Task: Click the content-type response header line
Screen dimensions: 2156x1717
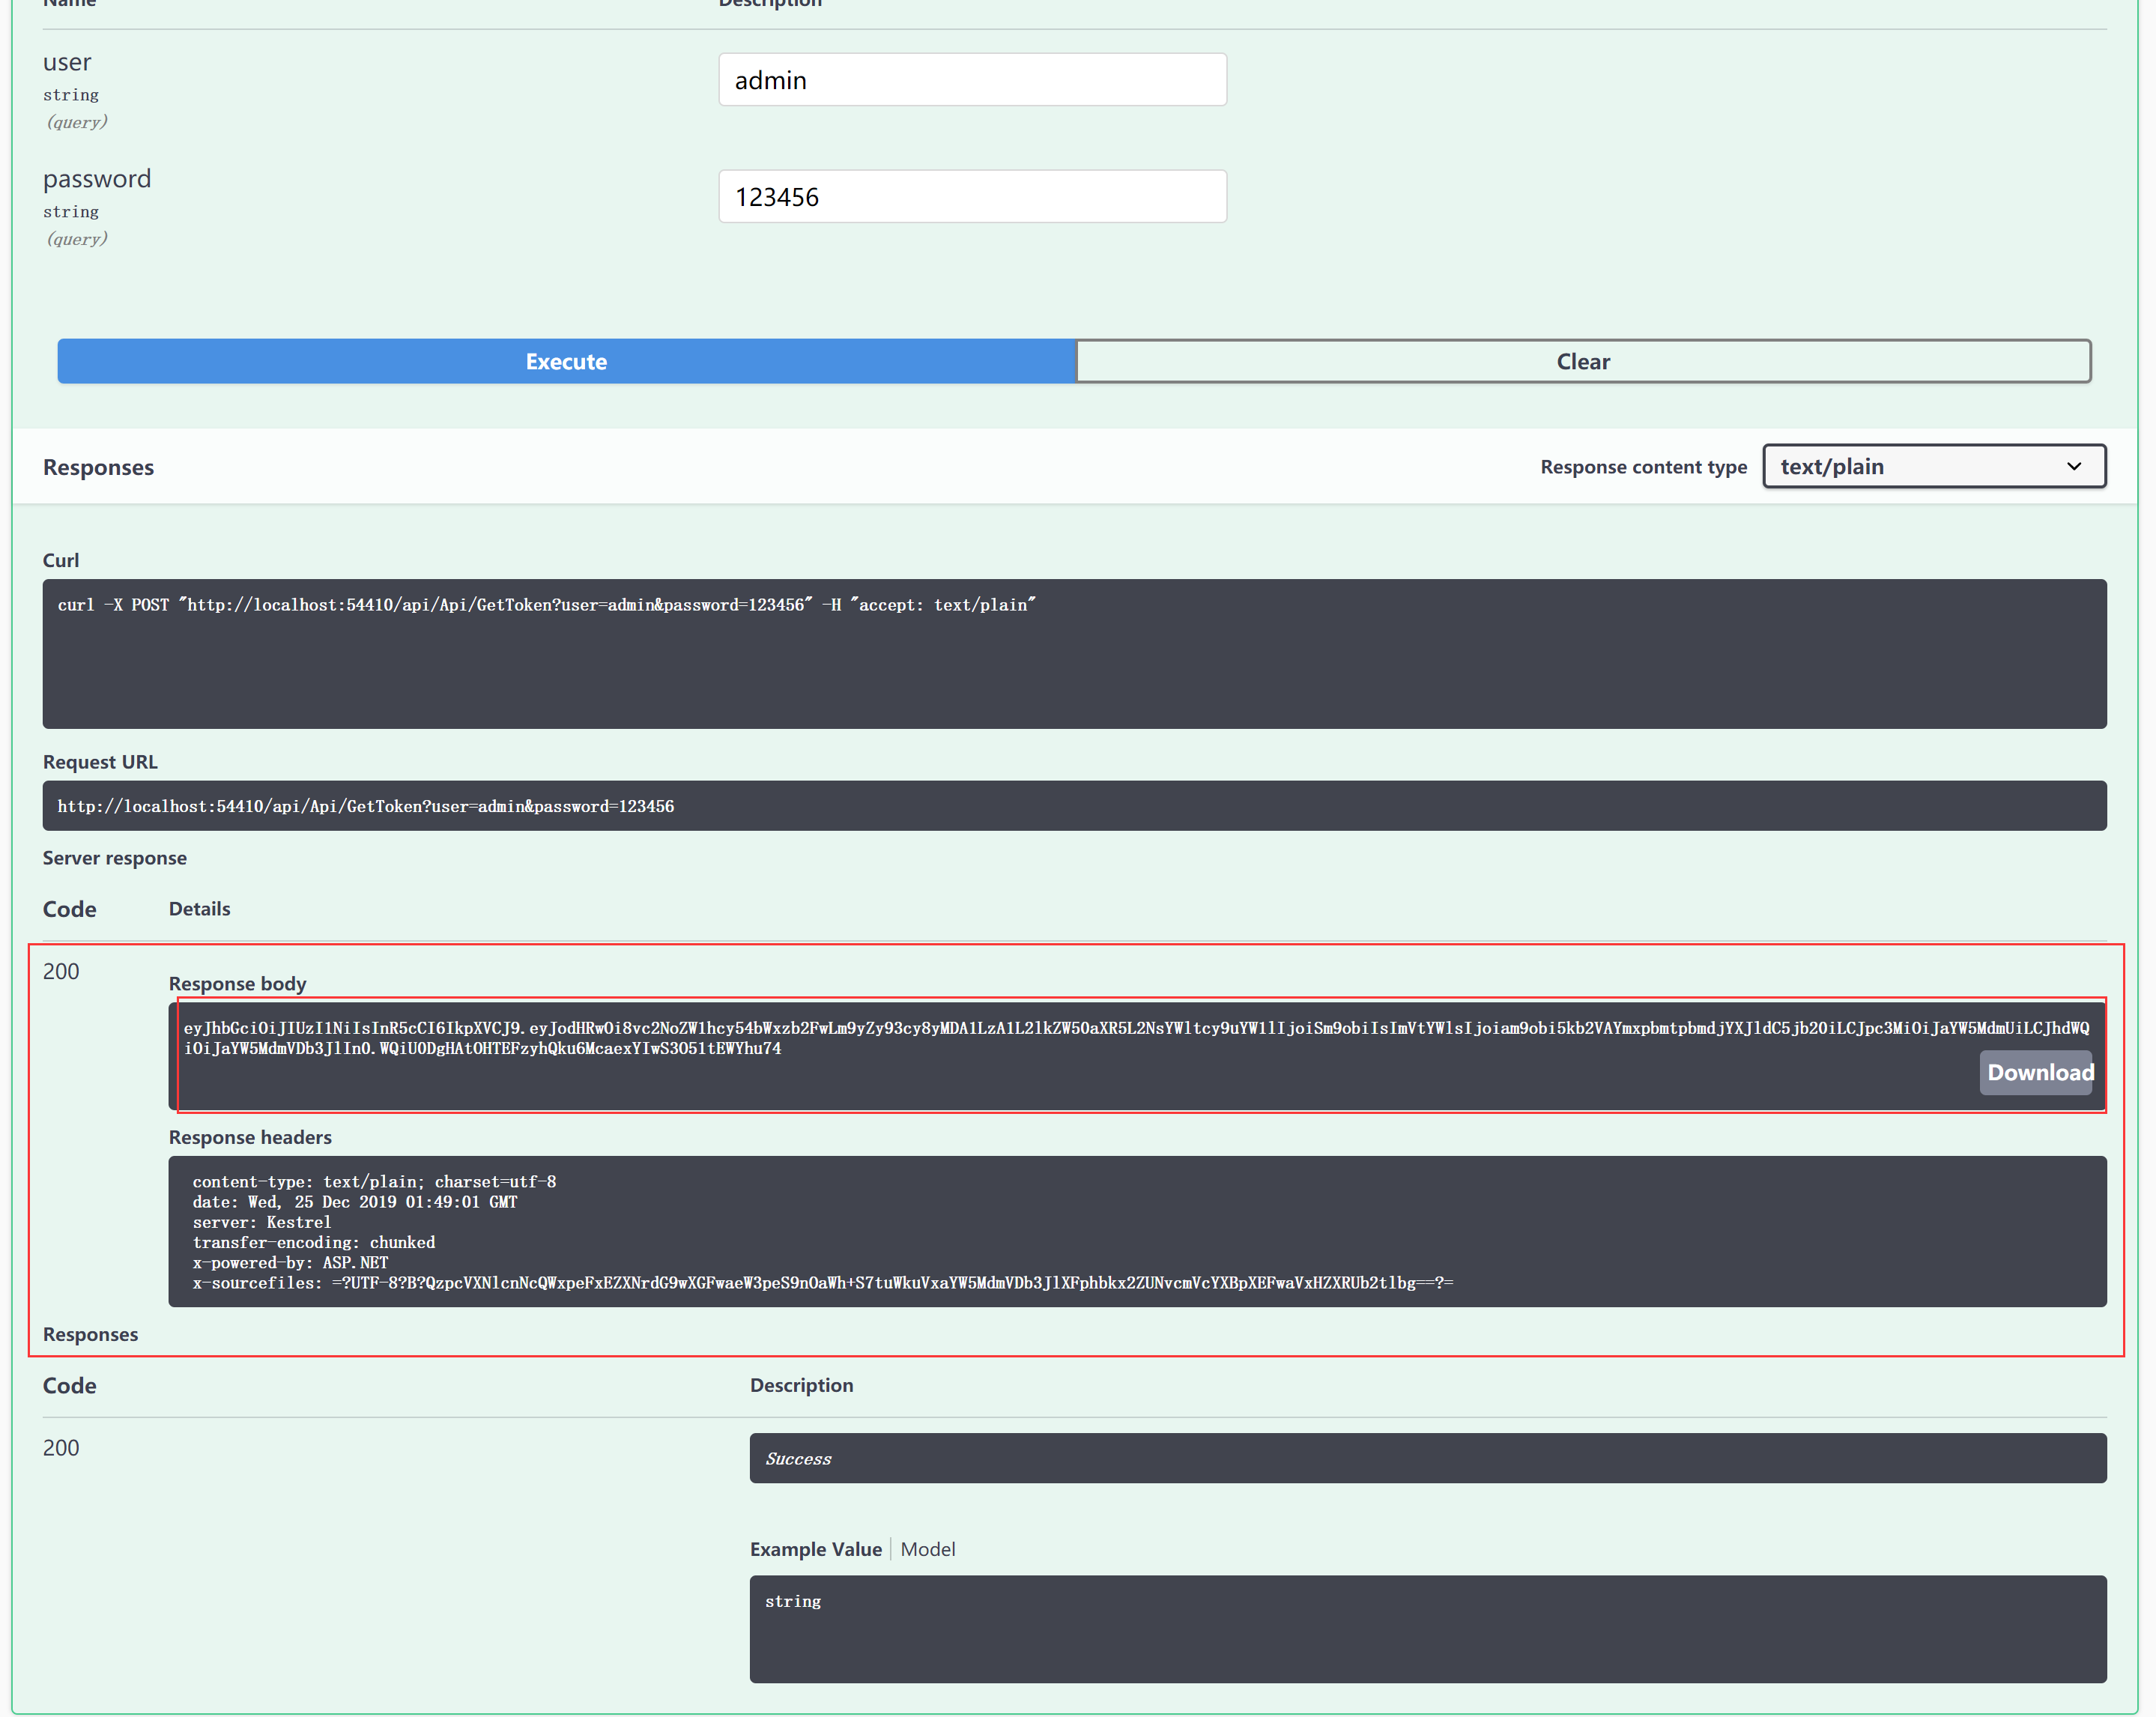Action: (374, 1182)
